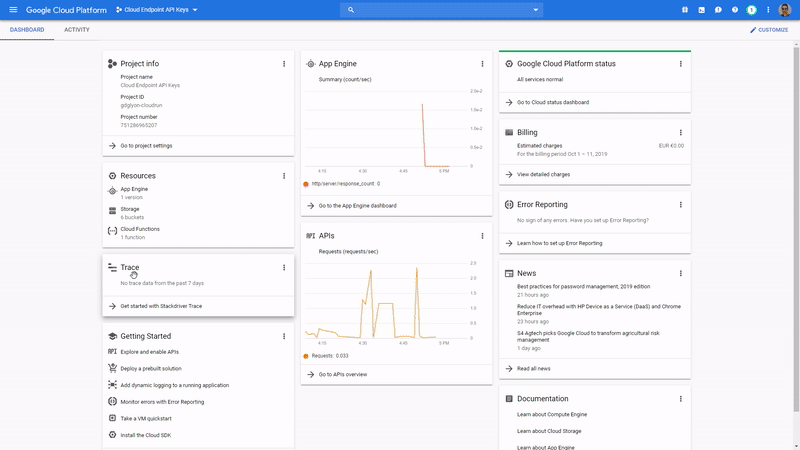The image size is (800, 450).
Task: Click Learn about Cloud Storage
Action: (x=549, y=431)
